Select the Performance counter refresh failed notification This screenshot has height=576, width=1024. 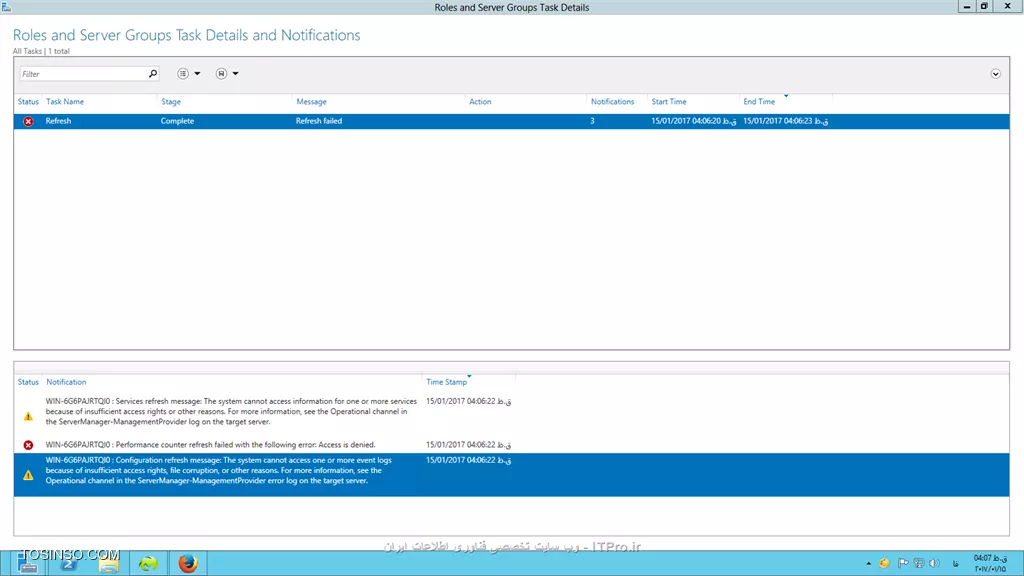tap(210, 445)
